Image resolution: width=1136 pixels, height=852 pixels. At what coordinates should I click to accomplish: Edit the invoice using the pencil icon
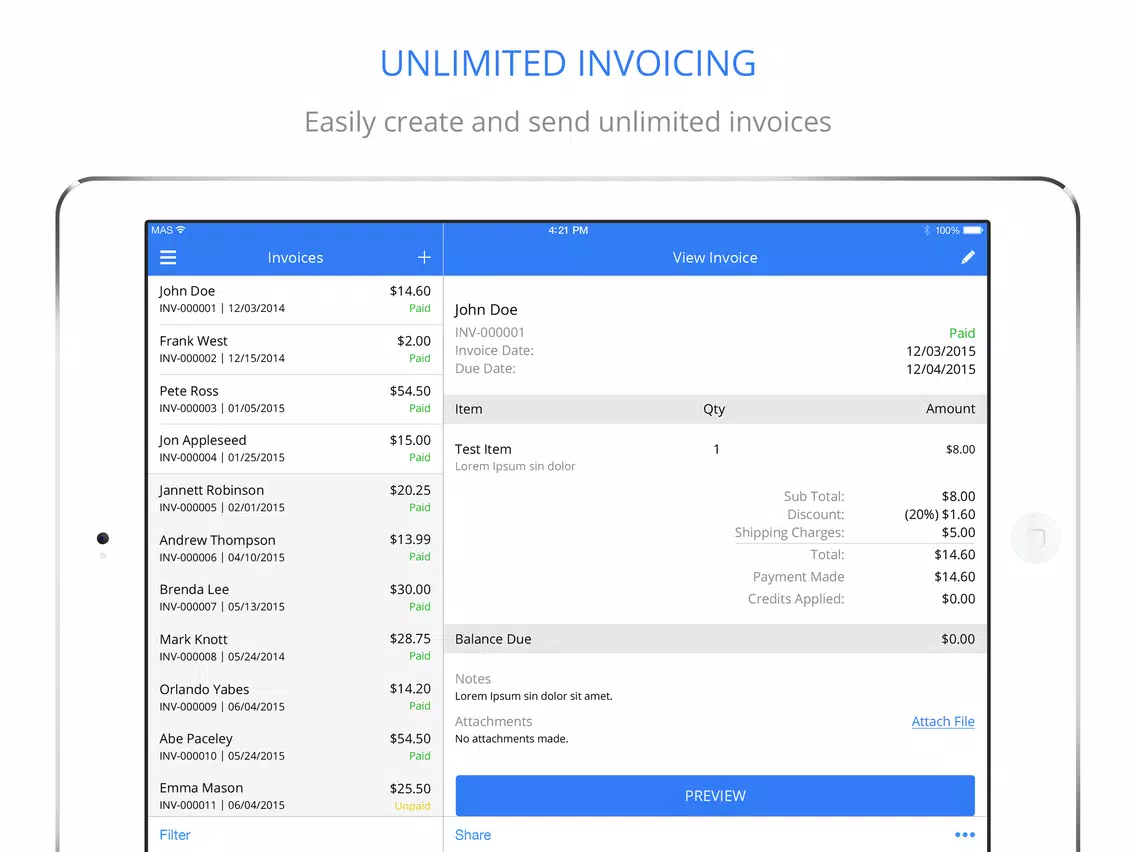click(x=968, y=257)
